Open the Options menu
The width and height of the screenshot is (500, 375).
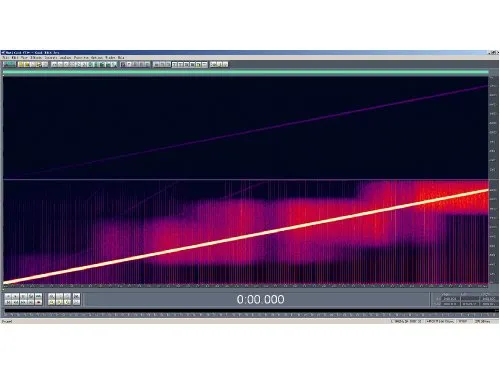click(96, 58)
